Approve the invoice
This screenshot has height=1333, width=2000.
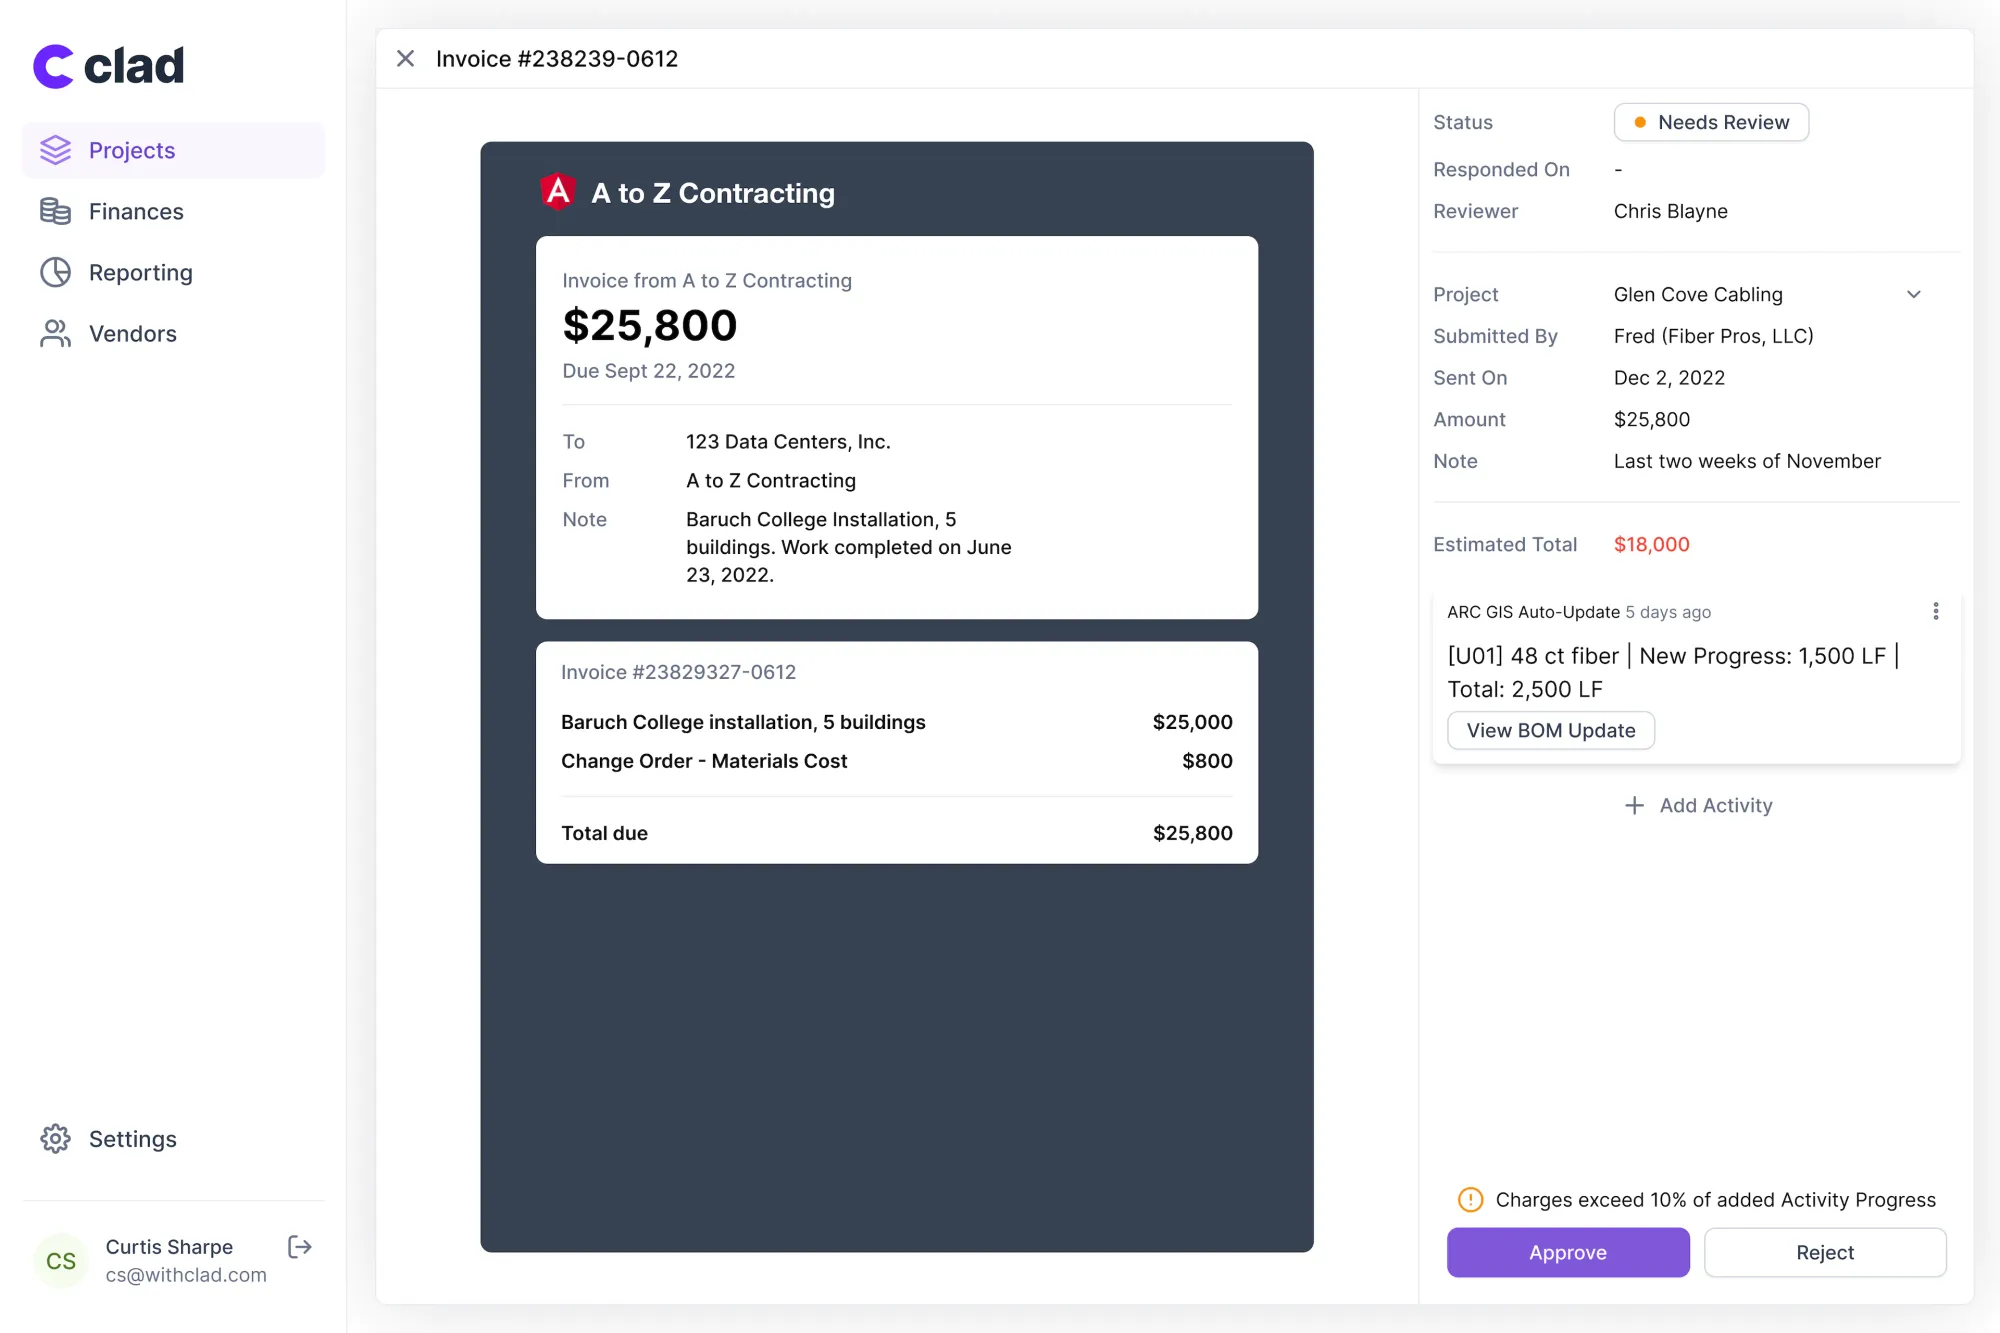click(1567, 1252)
